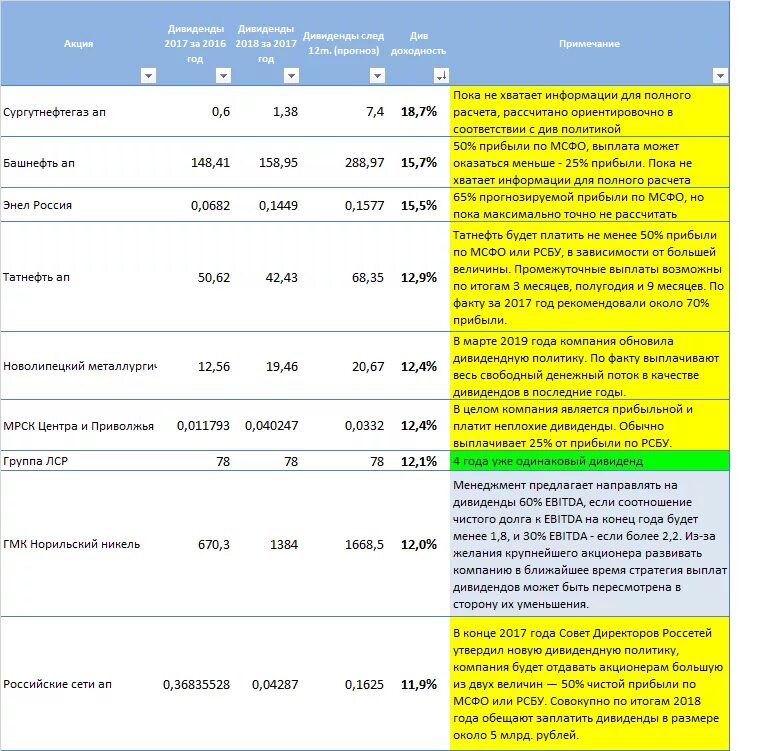768x751 pixels.
Task: Select the cell with value 19,46
Action: tap(266, 366)
